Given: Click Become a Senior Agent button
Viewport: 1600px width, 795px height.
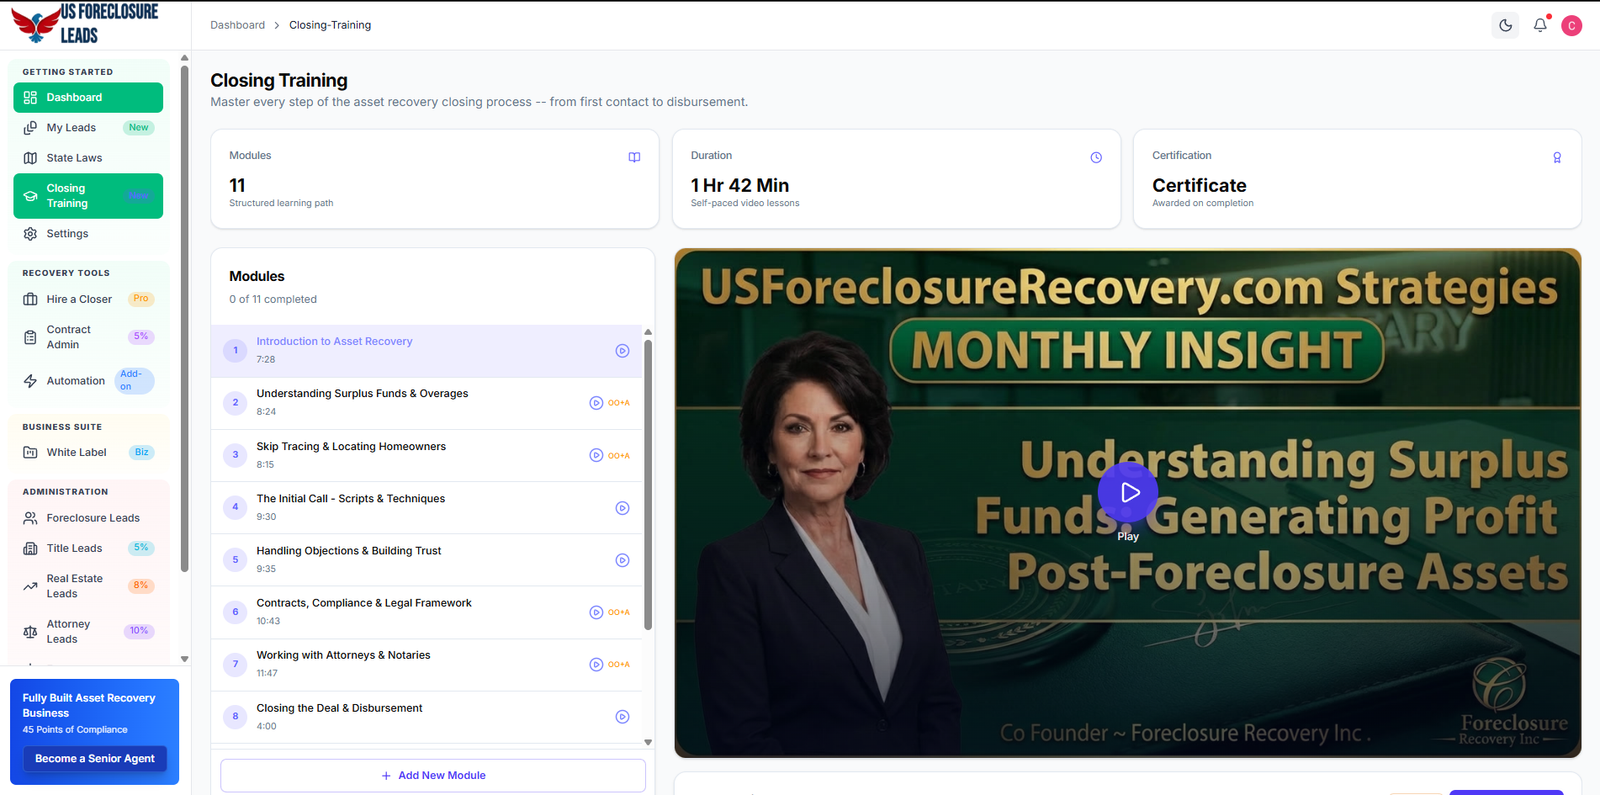Looking at the screenshot, I should click(95, 759).
